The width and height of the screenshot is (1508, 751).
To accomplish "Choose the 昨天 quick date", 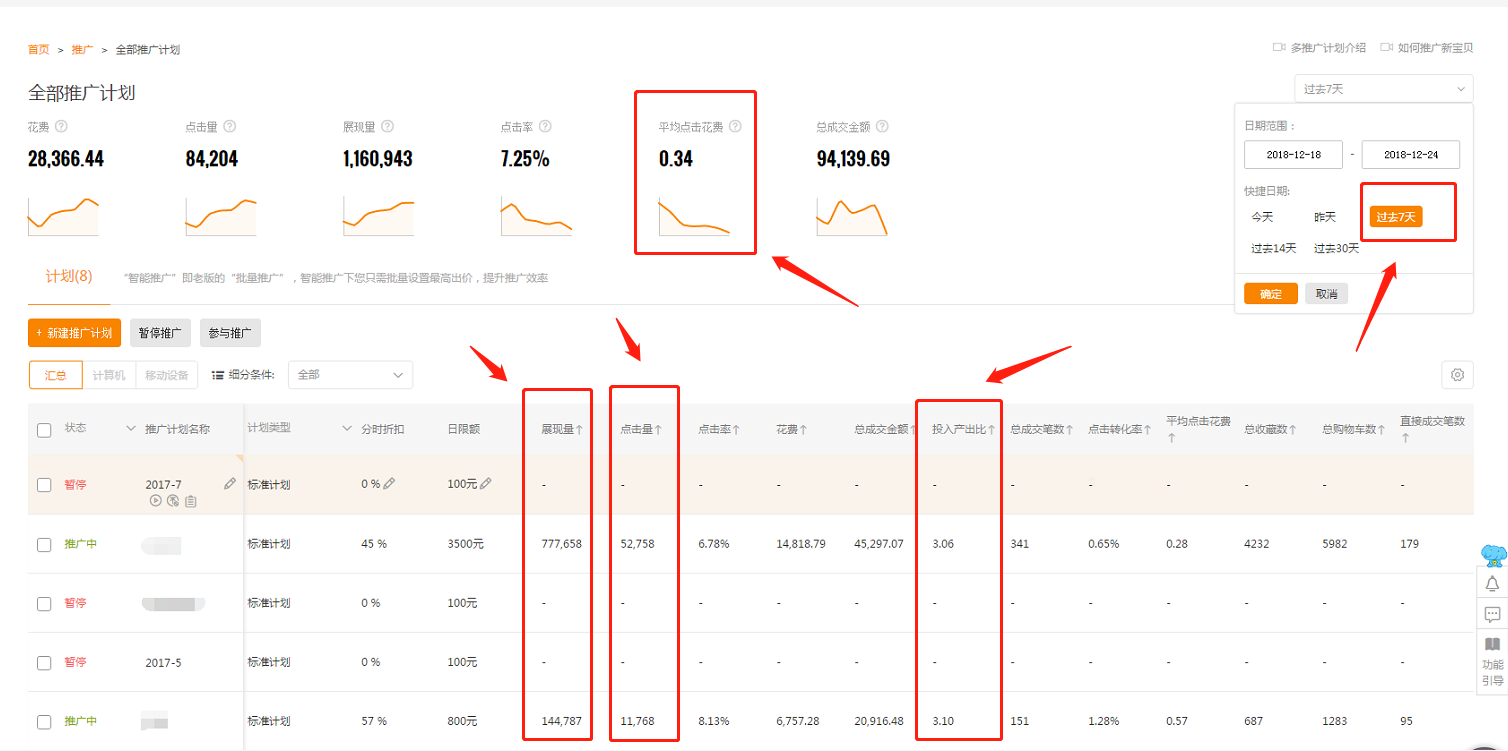I will tap(1325, 217).
